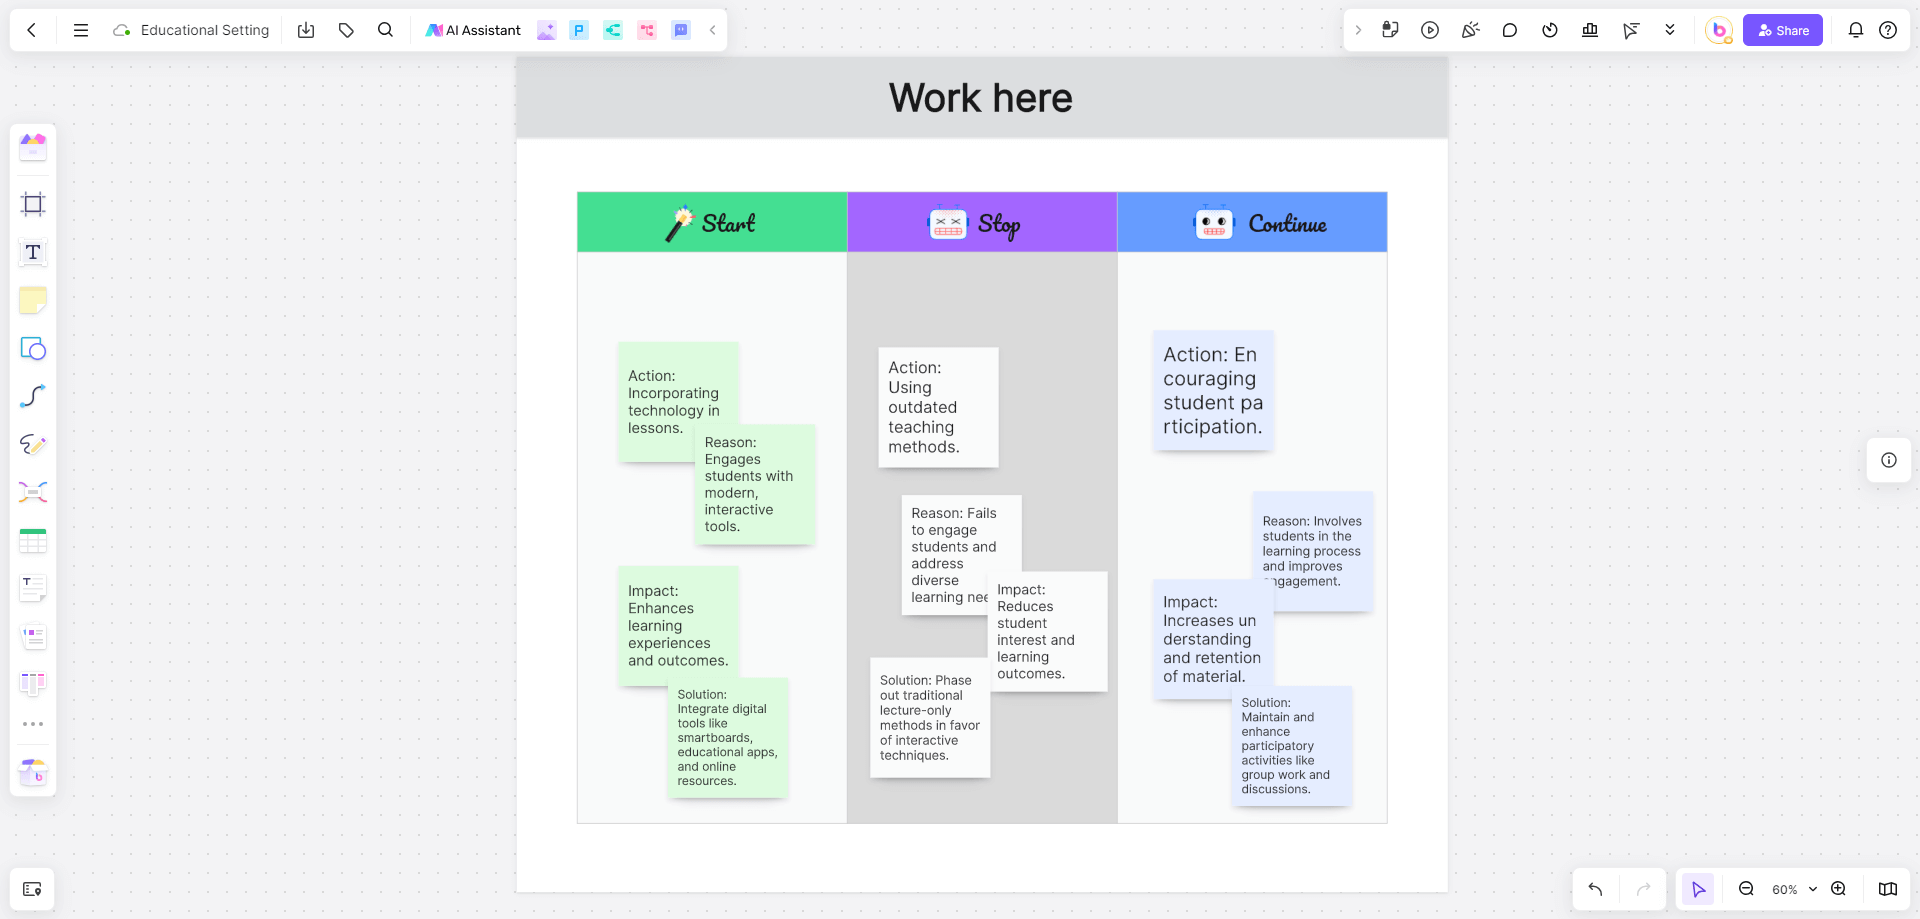Open the templates library icon
The width and height of the screenshot is (1920, 919).
33,147
